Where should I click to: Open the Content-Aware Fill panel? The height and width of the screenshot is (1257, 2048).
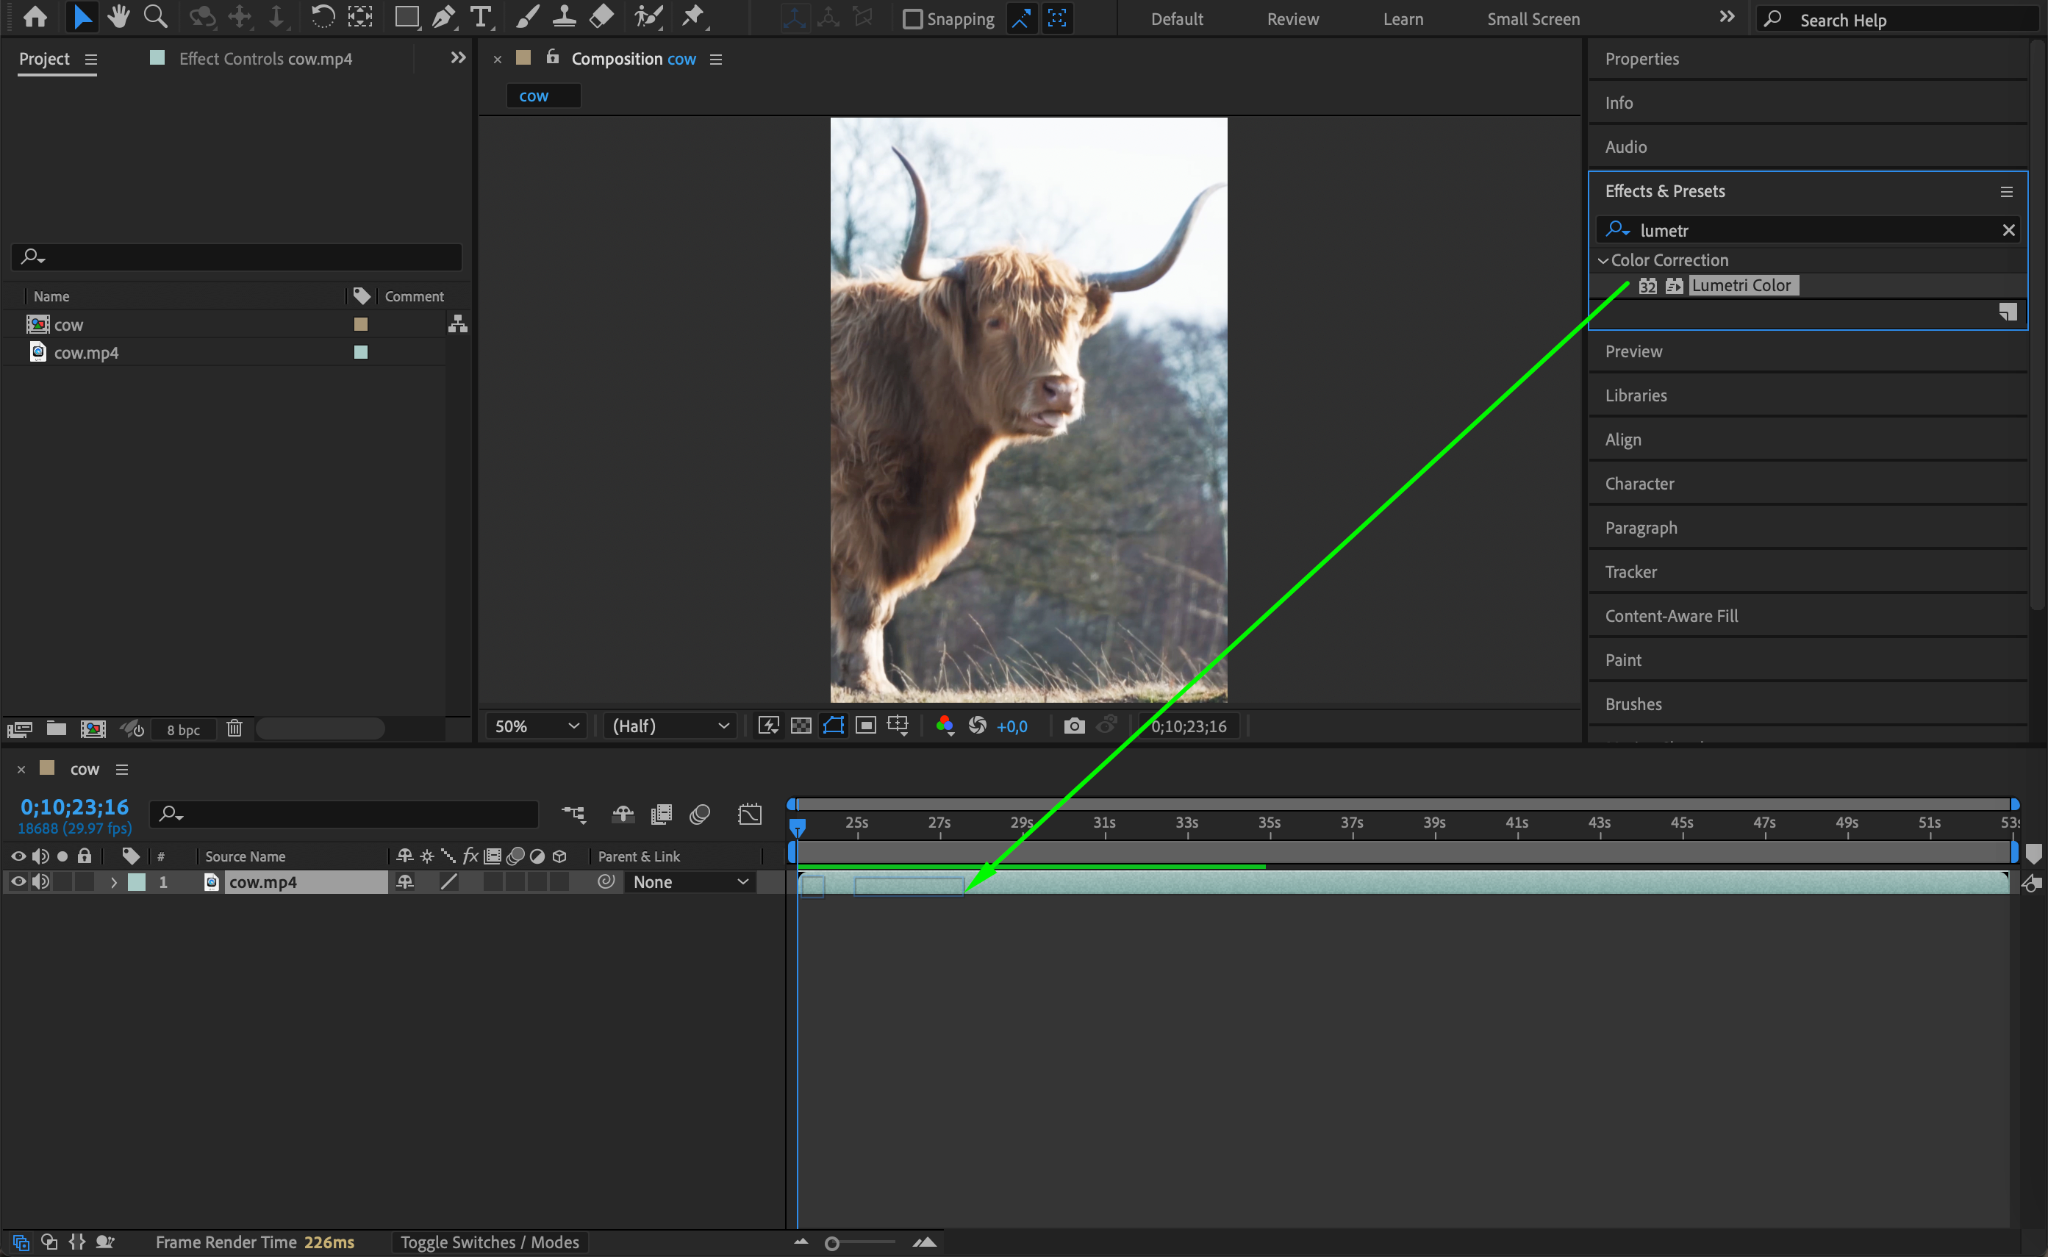1671,616
